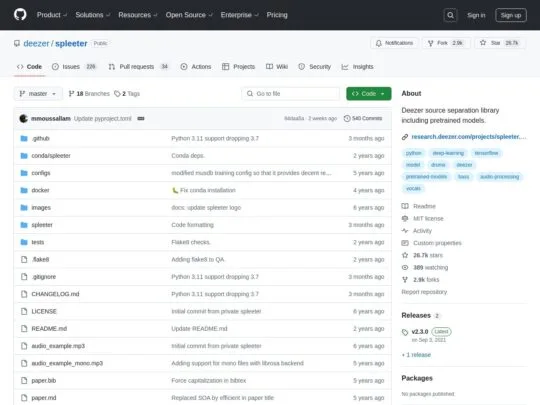
Task: Expand the master branch dropdown
Action: click(38, 94)
